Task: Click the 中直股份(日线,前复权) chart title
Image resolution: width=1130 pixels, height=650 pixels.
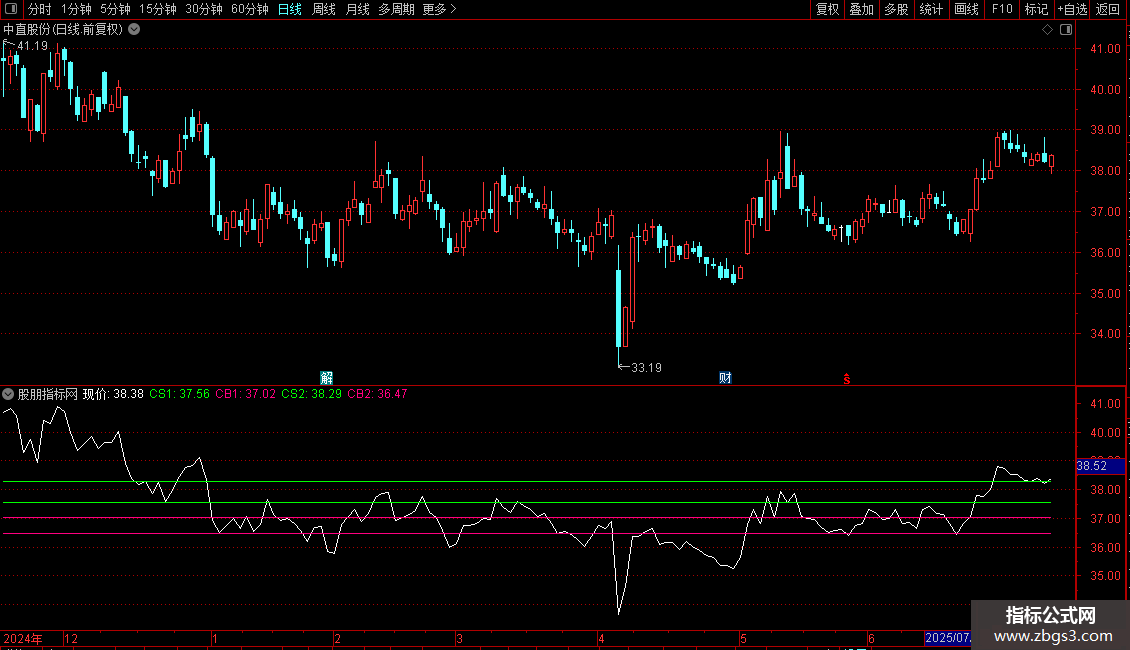Action: (x=63, y=30)
